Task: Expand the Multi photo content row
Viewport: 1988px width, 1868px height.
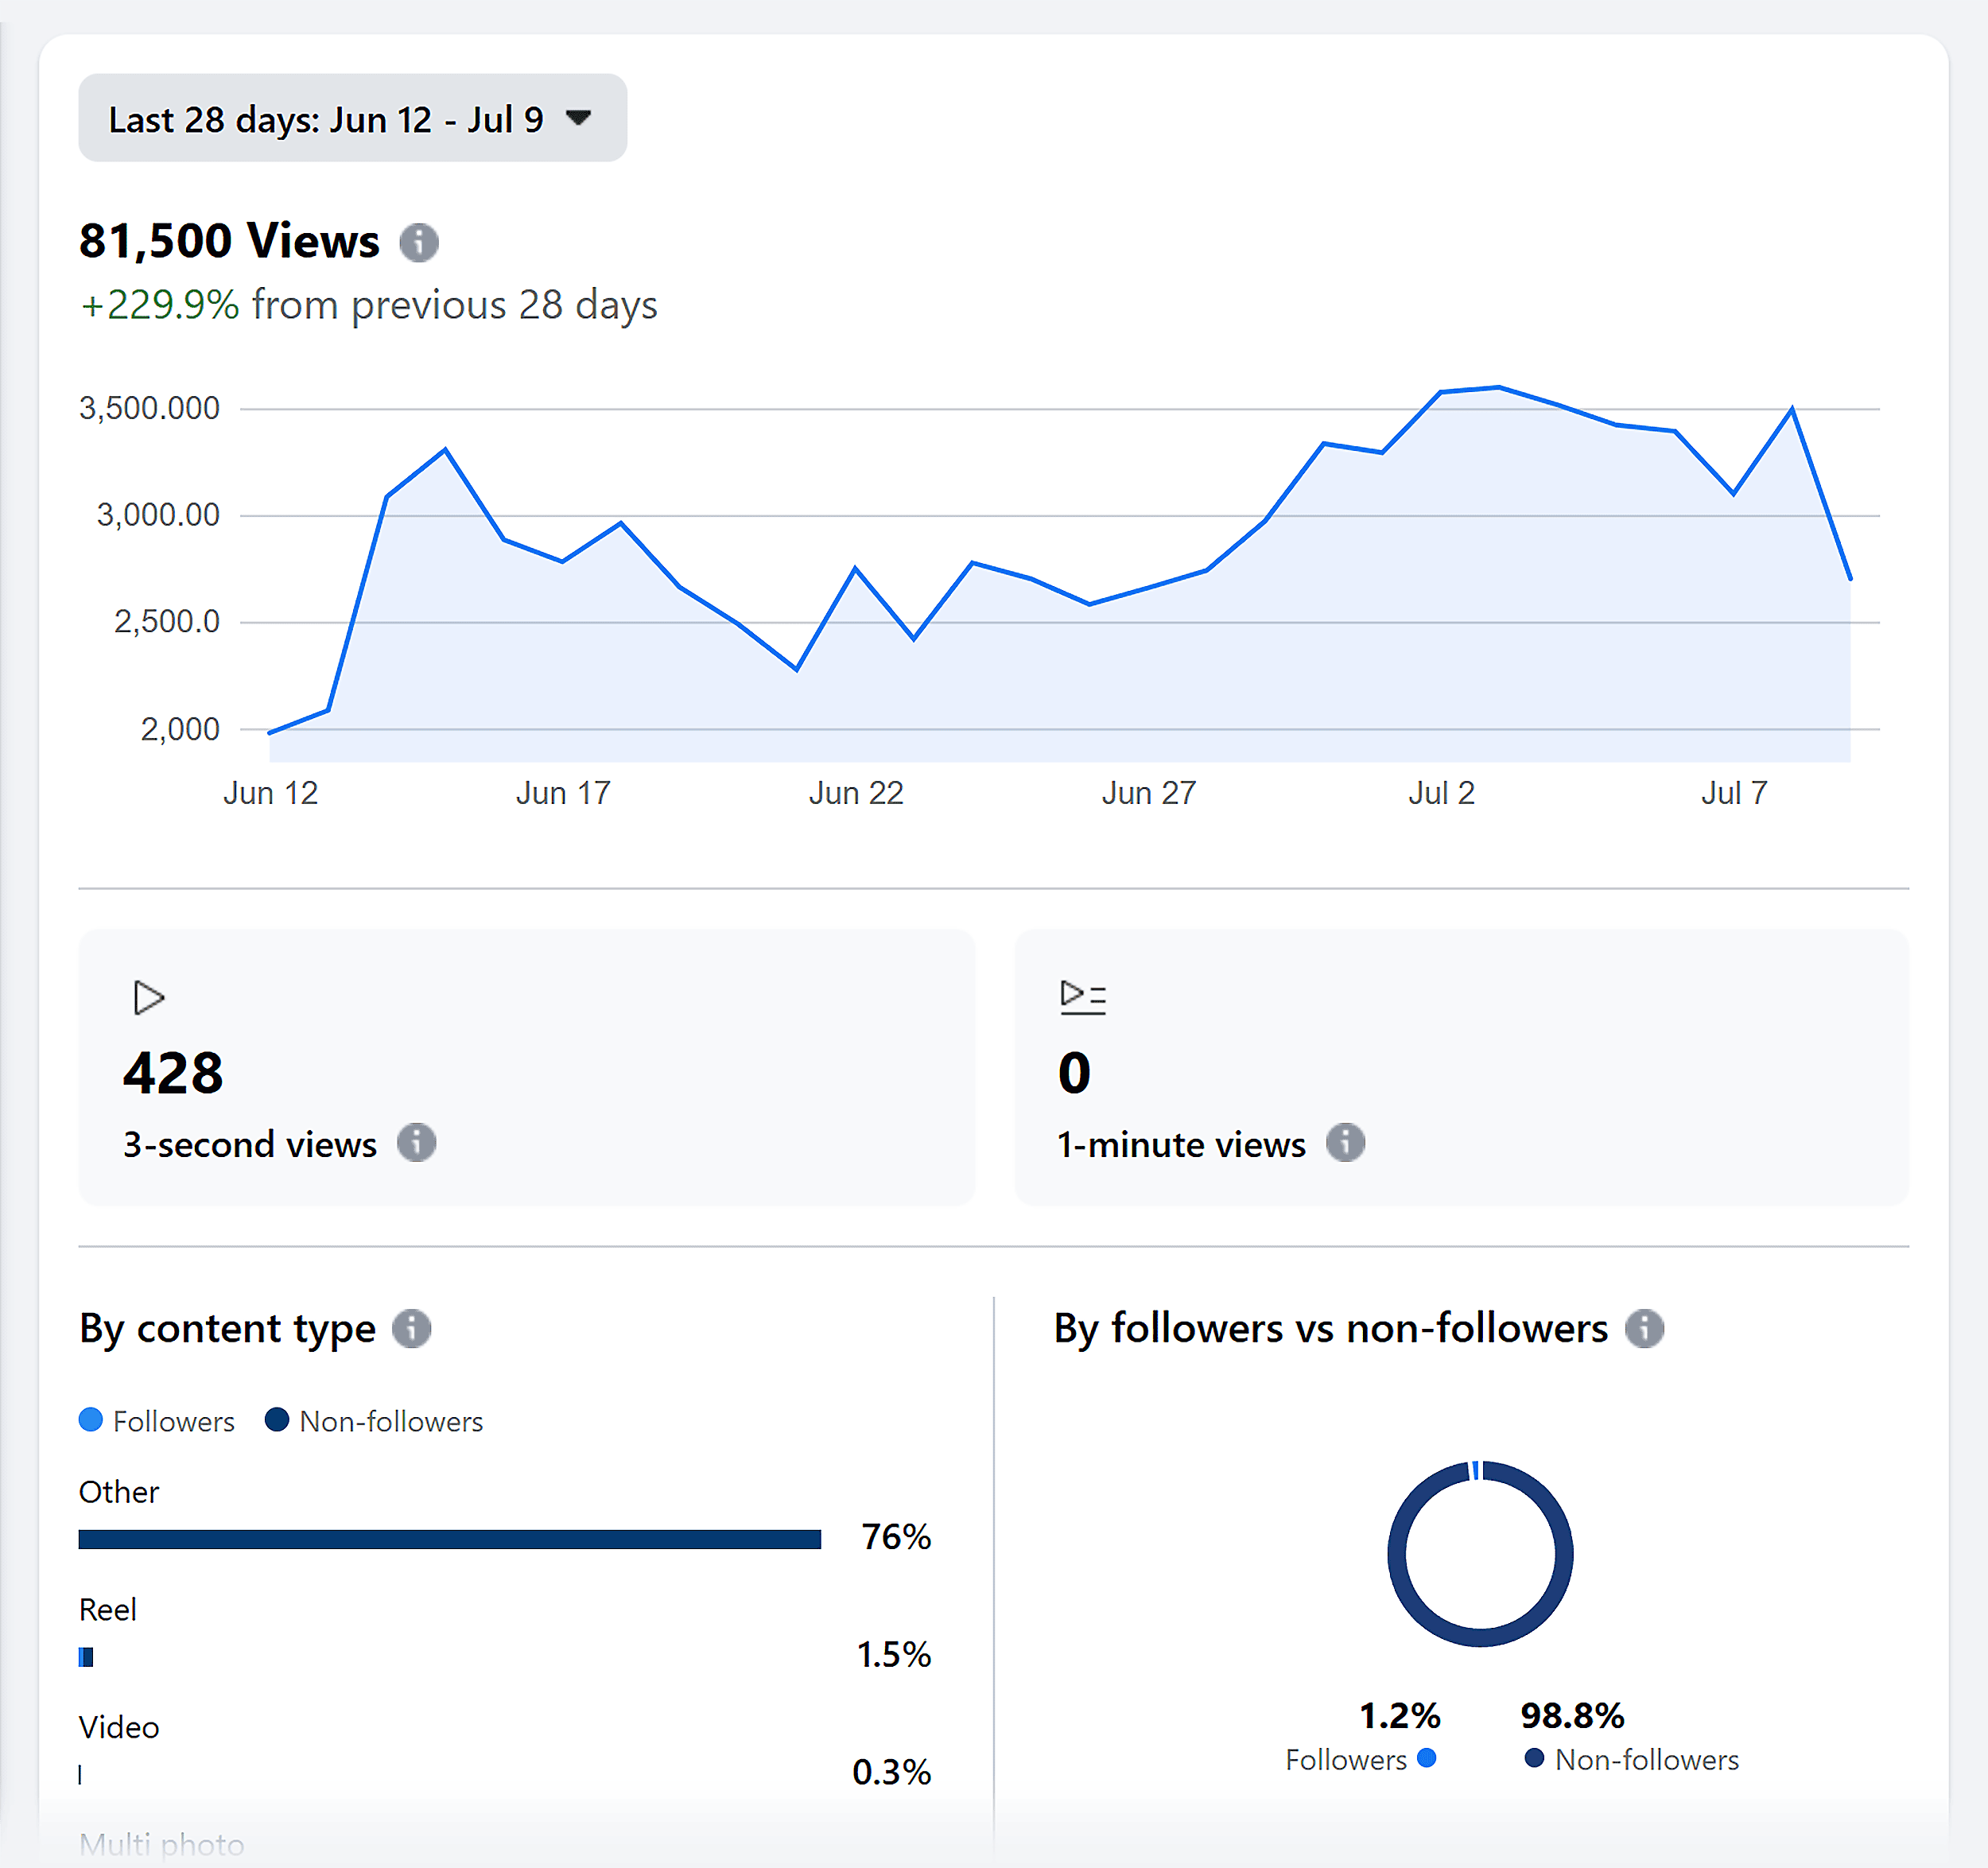Action: (x=162, y=1843)
